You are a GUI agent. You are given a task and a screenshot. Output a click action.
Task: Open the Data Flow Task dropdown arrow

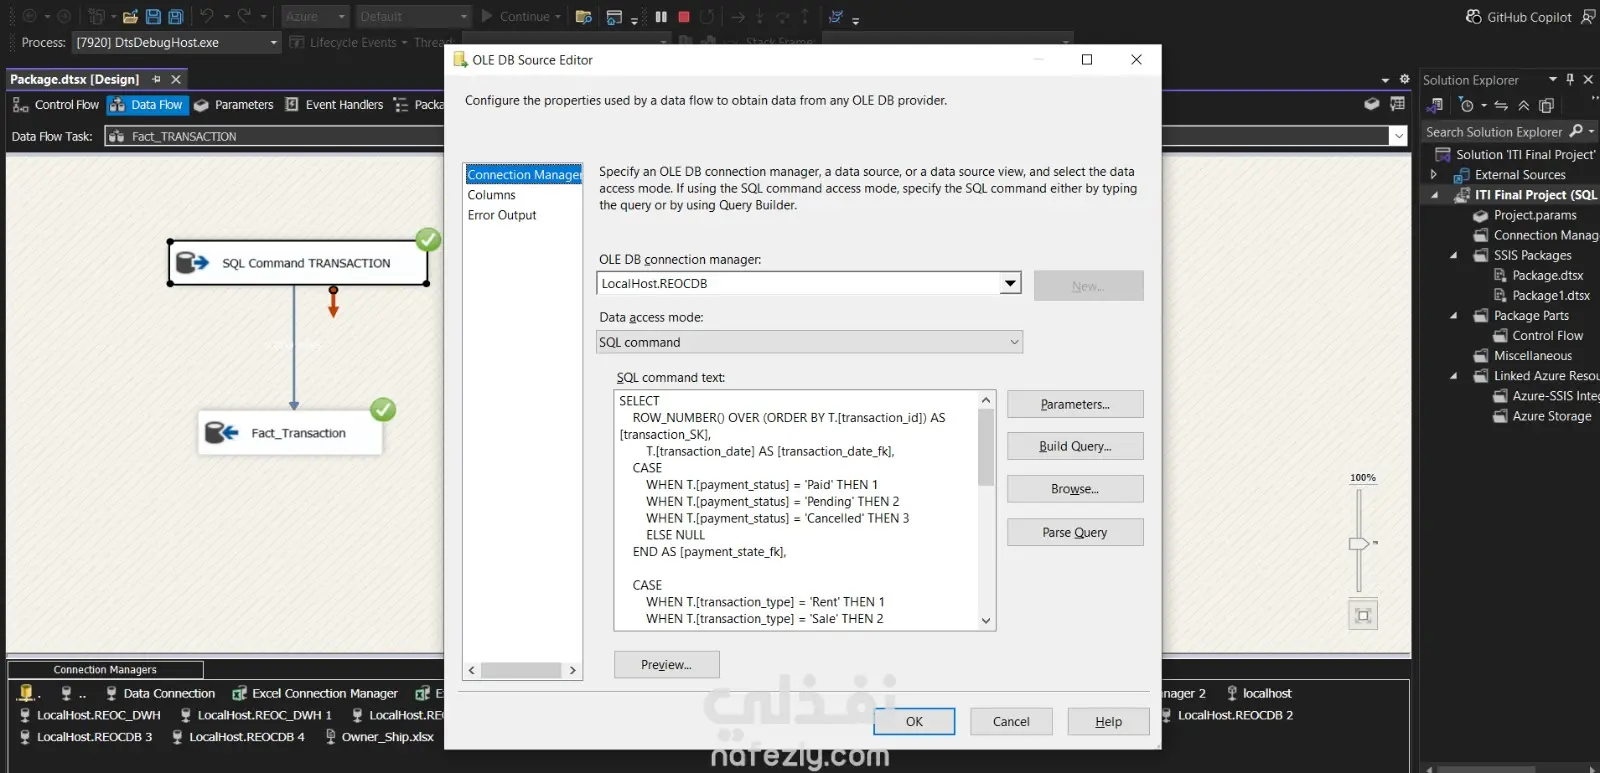(x=1399, y=136)
